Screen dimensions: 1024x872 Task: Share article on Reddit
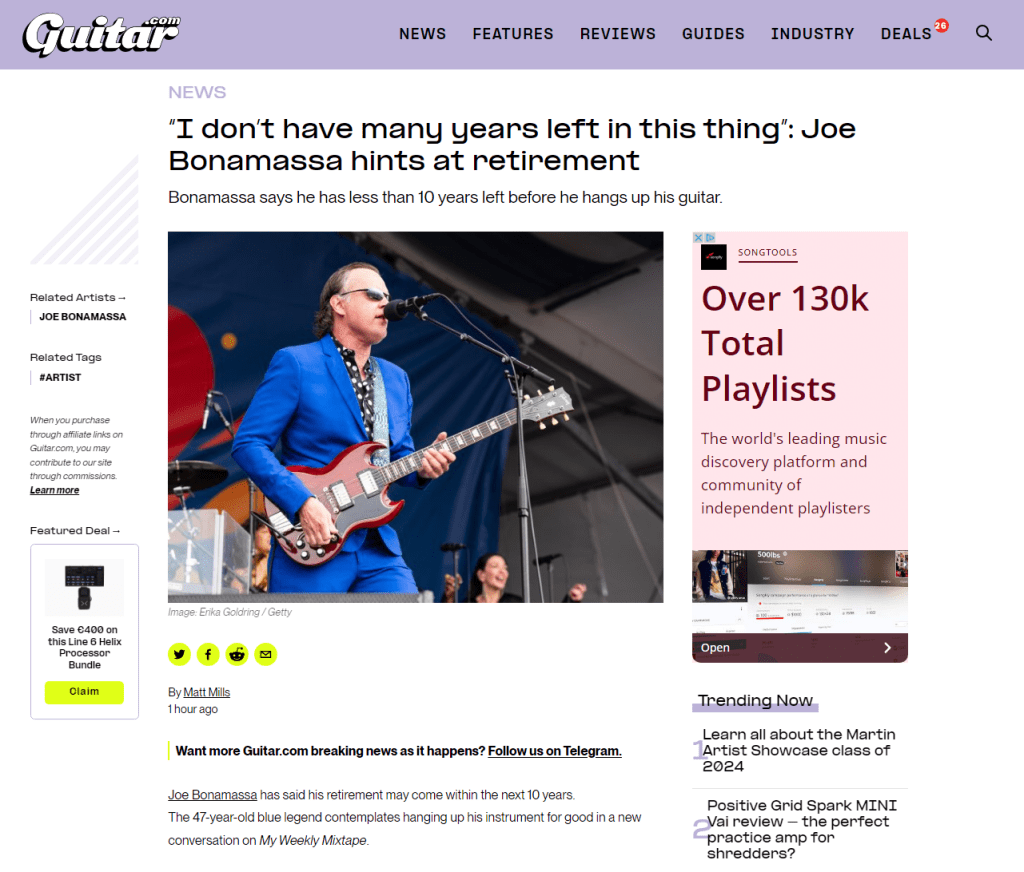237,654
